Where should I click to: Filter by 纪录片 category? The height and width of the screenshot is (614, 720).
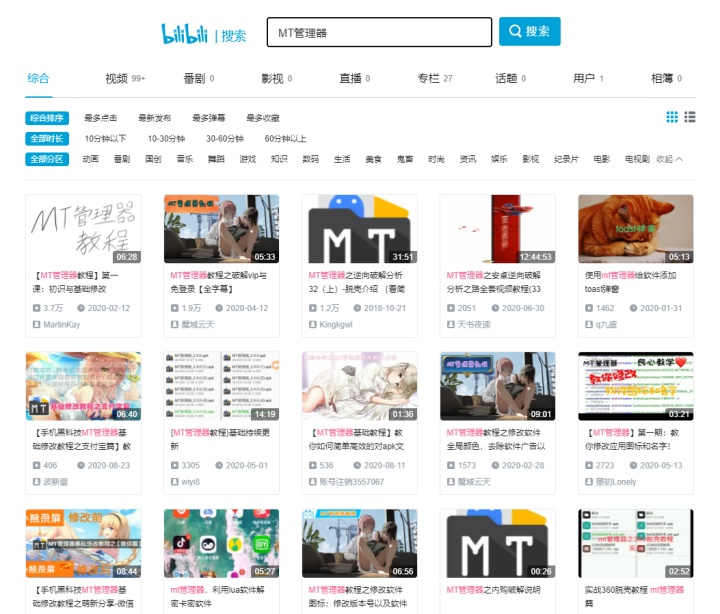[566, 159]
